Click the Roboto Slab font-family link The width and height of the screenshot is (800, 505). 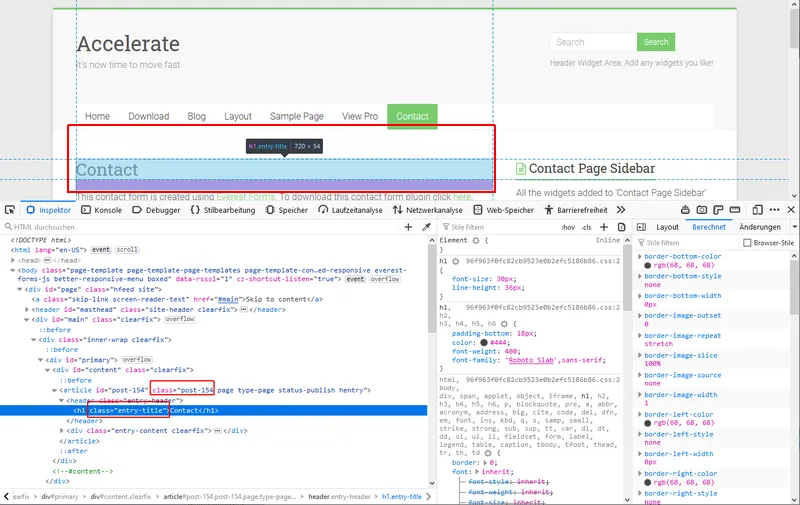(x=531, y=360)
